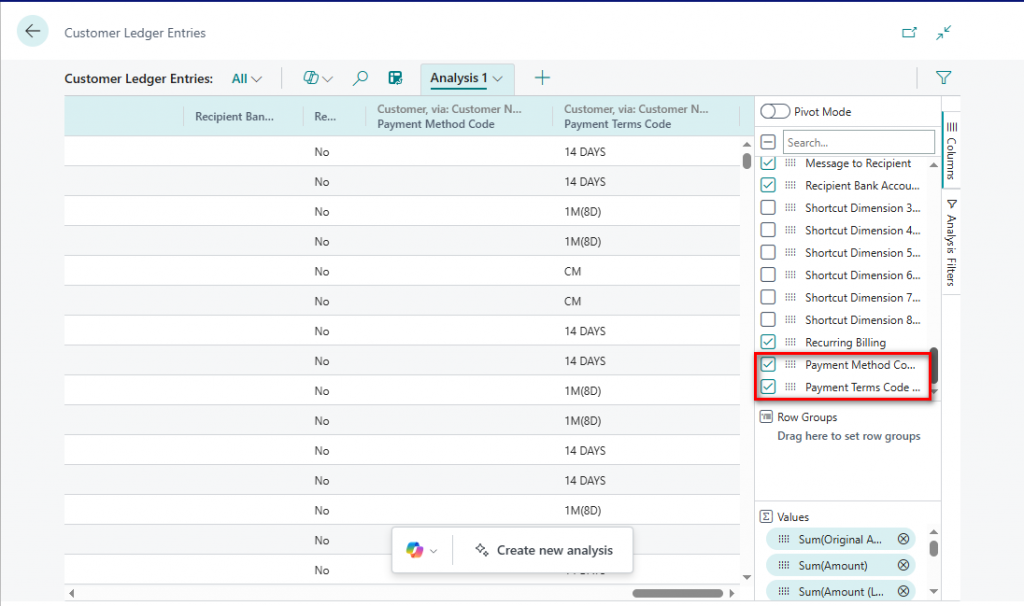Screen dimensions: 1024x606
Task: Remove Sum(Original Amount) value chip
Action: 903,539
